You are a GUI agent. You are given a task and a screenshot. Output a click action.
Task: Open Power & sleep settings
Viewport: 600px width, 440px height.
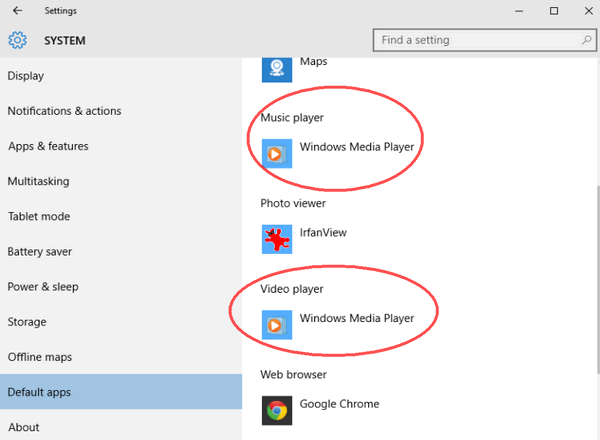[x=121, y=287]
